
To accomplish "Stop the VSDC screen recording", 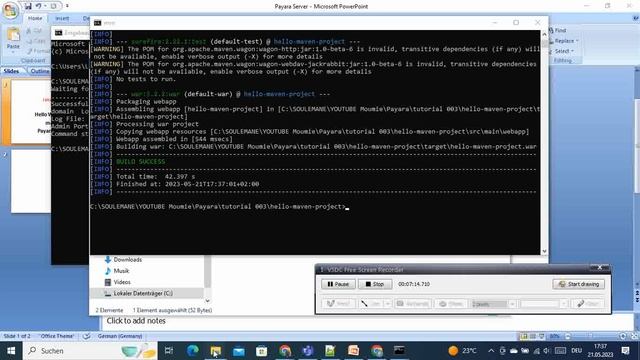I will [375, 284].
